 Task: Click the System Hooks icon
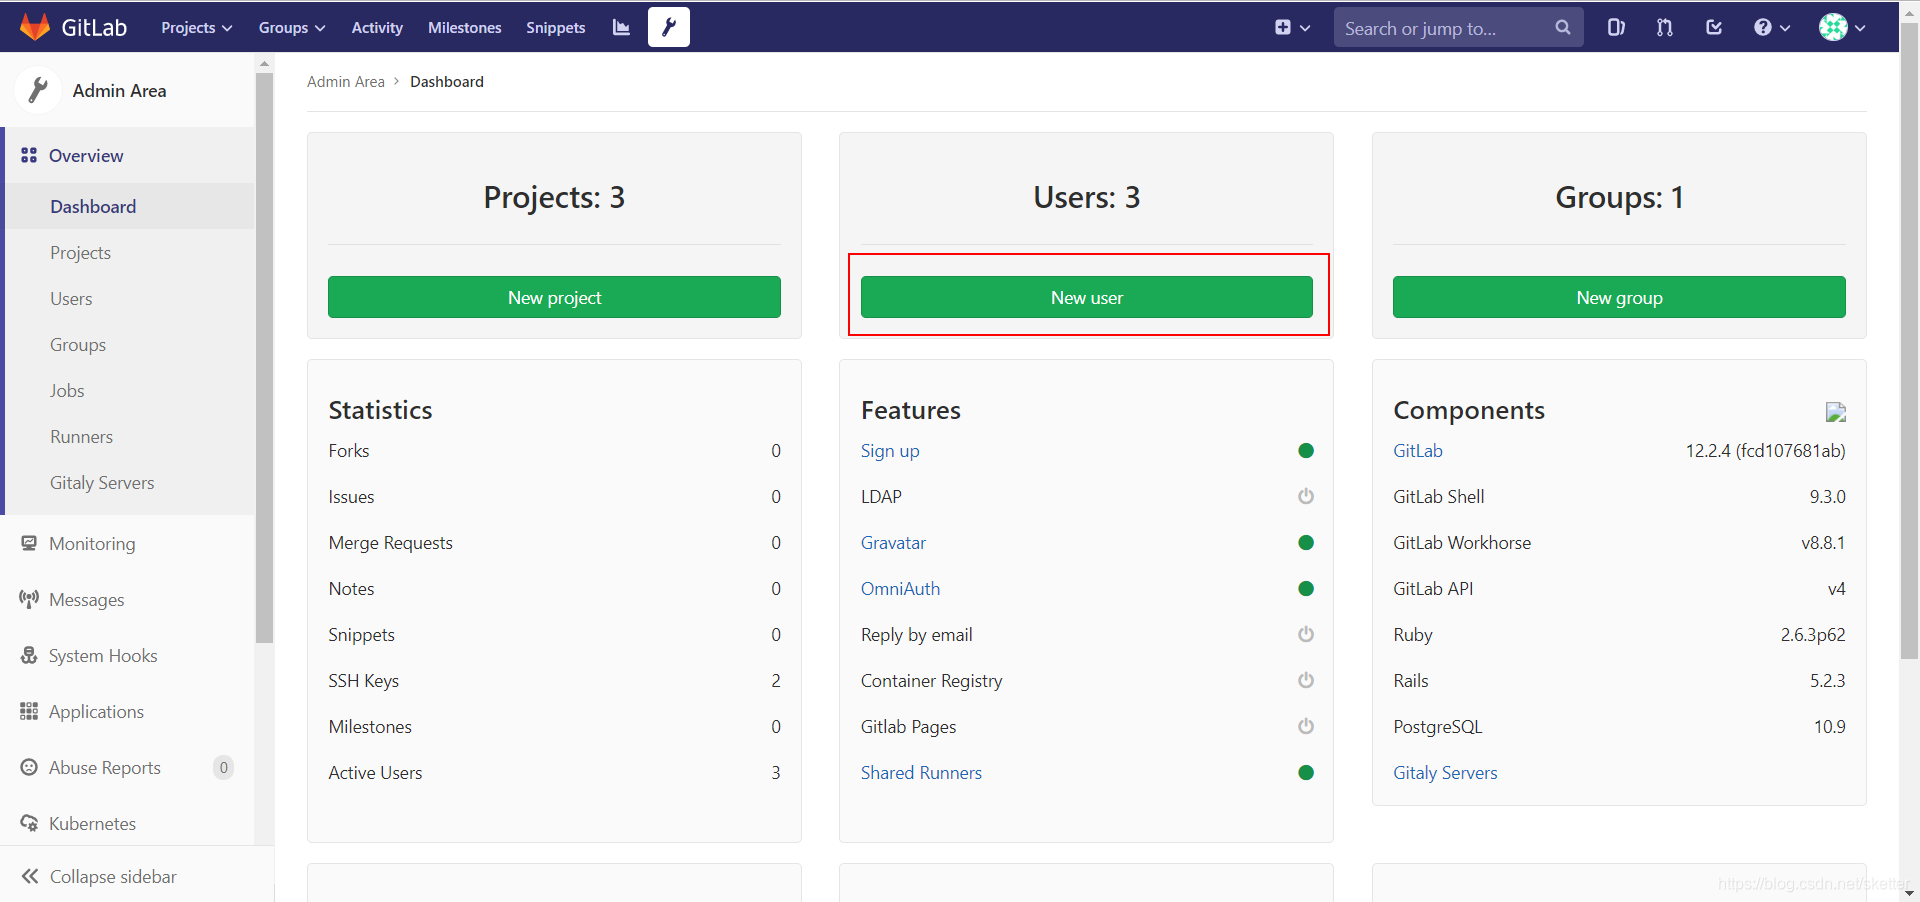pyautogui.click(x=29, y=655)
